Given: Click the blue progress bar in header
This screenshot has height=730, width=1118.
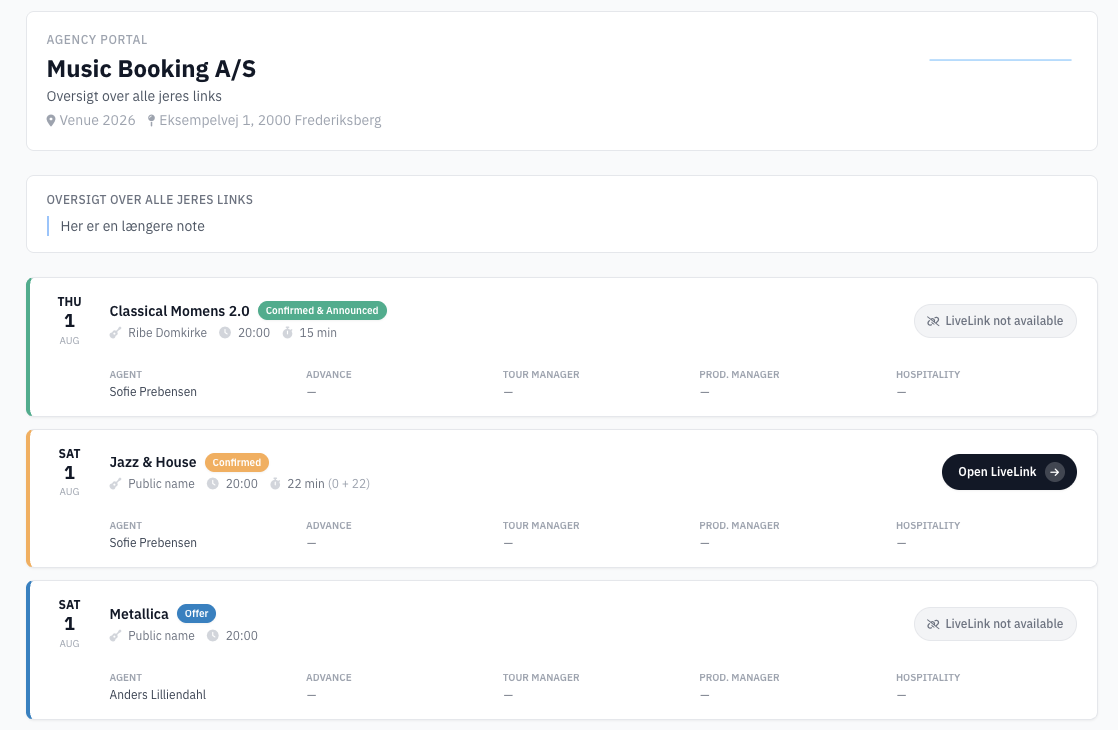Looking at the screenshot, I should coord(1000,60).
